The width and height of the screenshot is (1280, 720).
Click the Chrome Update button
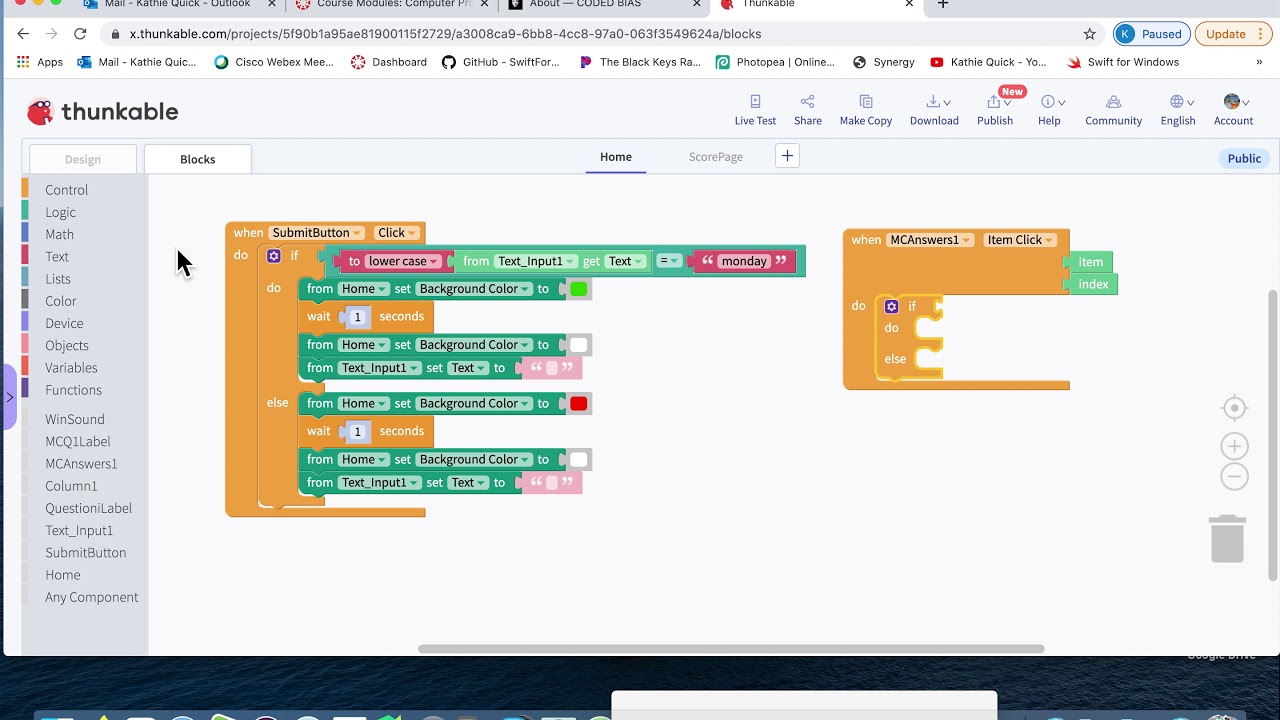pyautogui.click(x=1233, y=34)
